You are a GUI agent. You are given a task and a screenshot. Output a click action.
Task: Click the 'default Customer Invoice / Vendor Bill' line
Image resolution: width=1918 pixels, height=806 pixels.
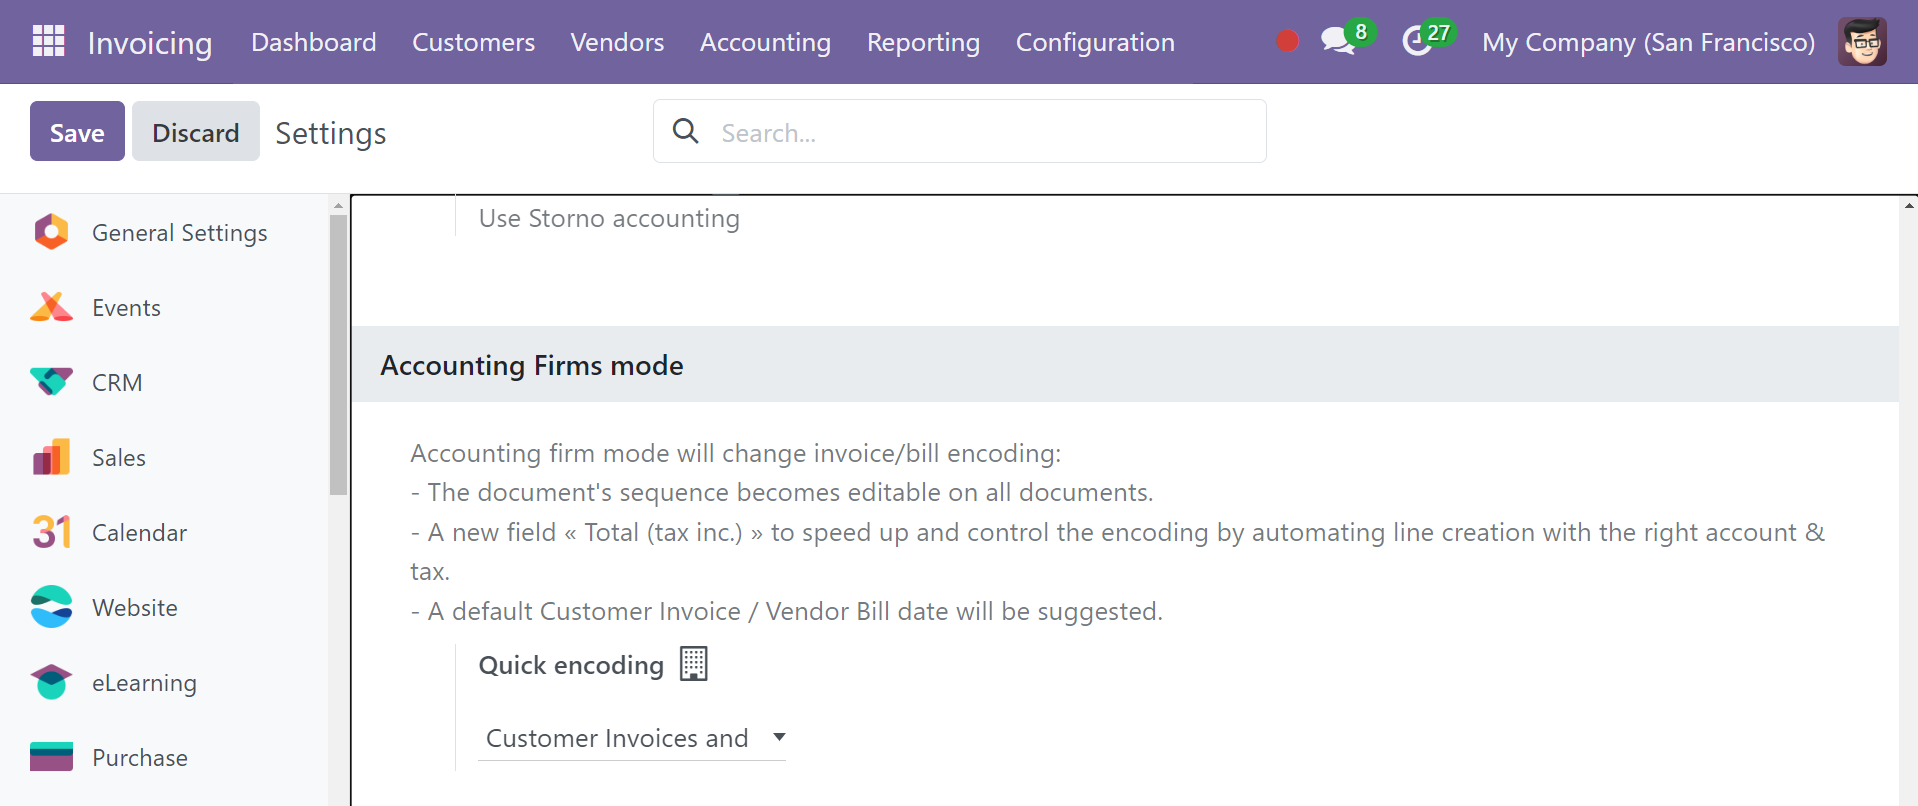point(787,611)
